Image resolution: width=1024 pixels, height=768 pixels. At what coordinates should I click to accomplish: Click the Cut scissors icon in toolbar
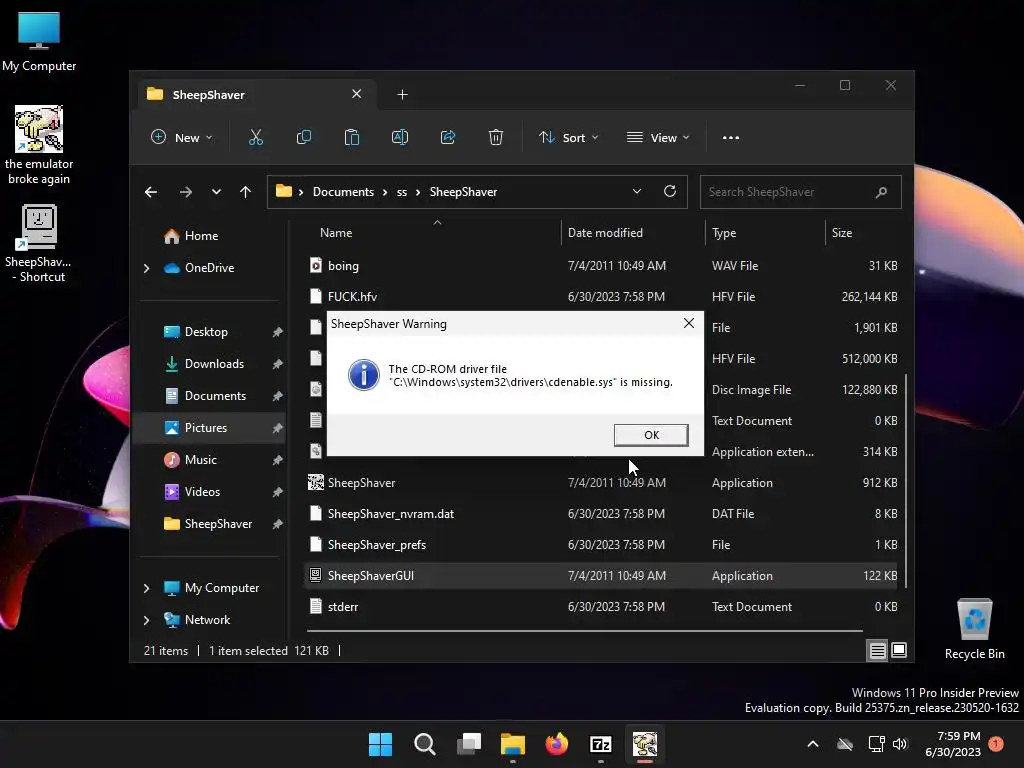[x=255, y=138]
